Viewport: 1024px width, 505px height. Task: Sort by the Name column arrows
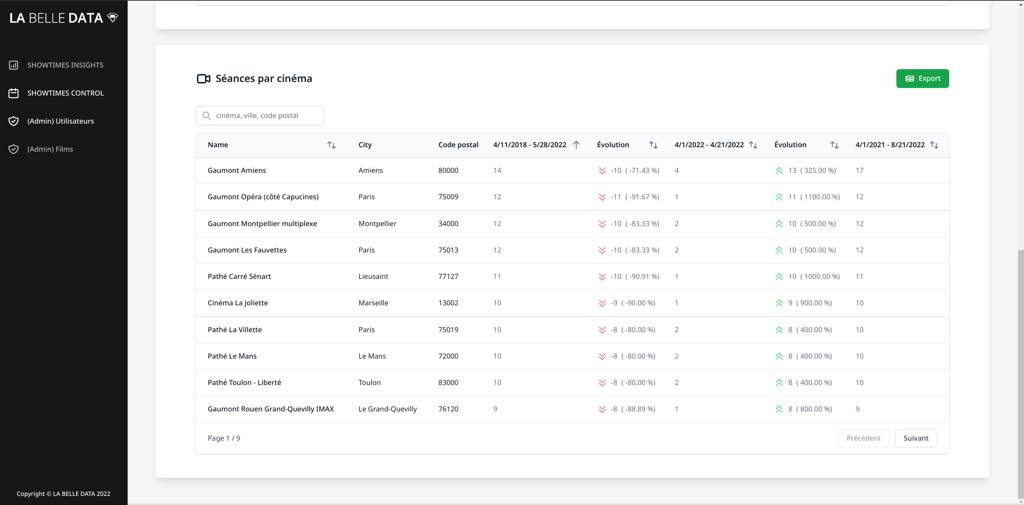click(x=331, y=145)
